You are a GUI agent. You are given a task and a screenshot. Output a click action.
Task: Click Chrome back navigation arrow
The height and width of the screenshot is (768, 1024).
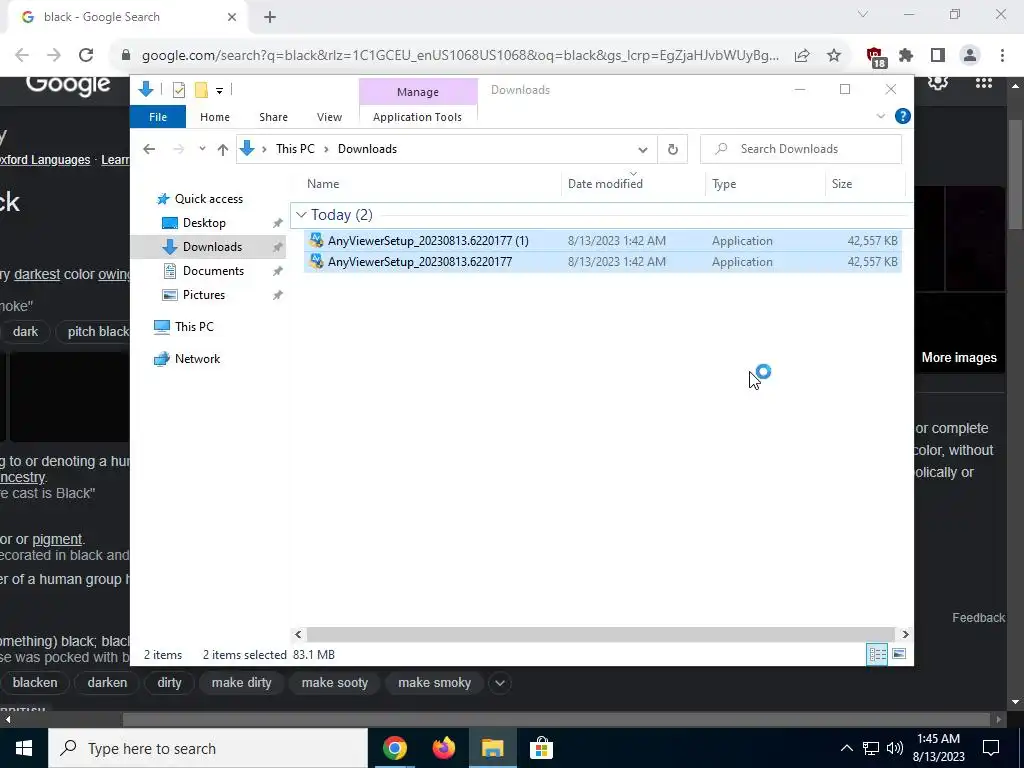(22, 56)
